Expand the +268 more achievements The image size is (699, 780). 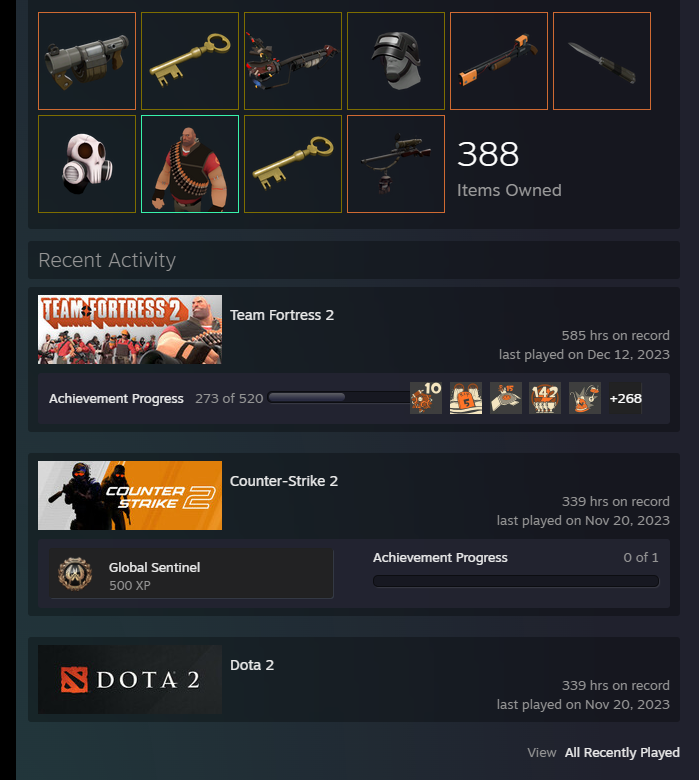coord(625,398)
